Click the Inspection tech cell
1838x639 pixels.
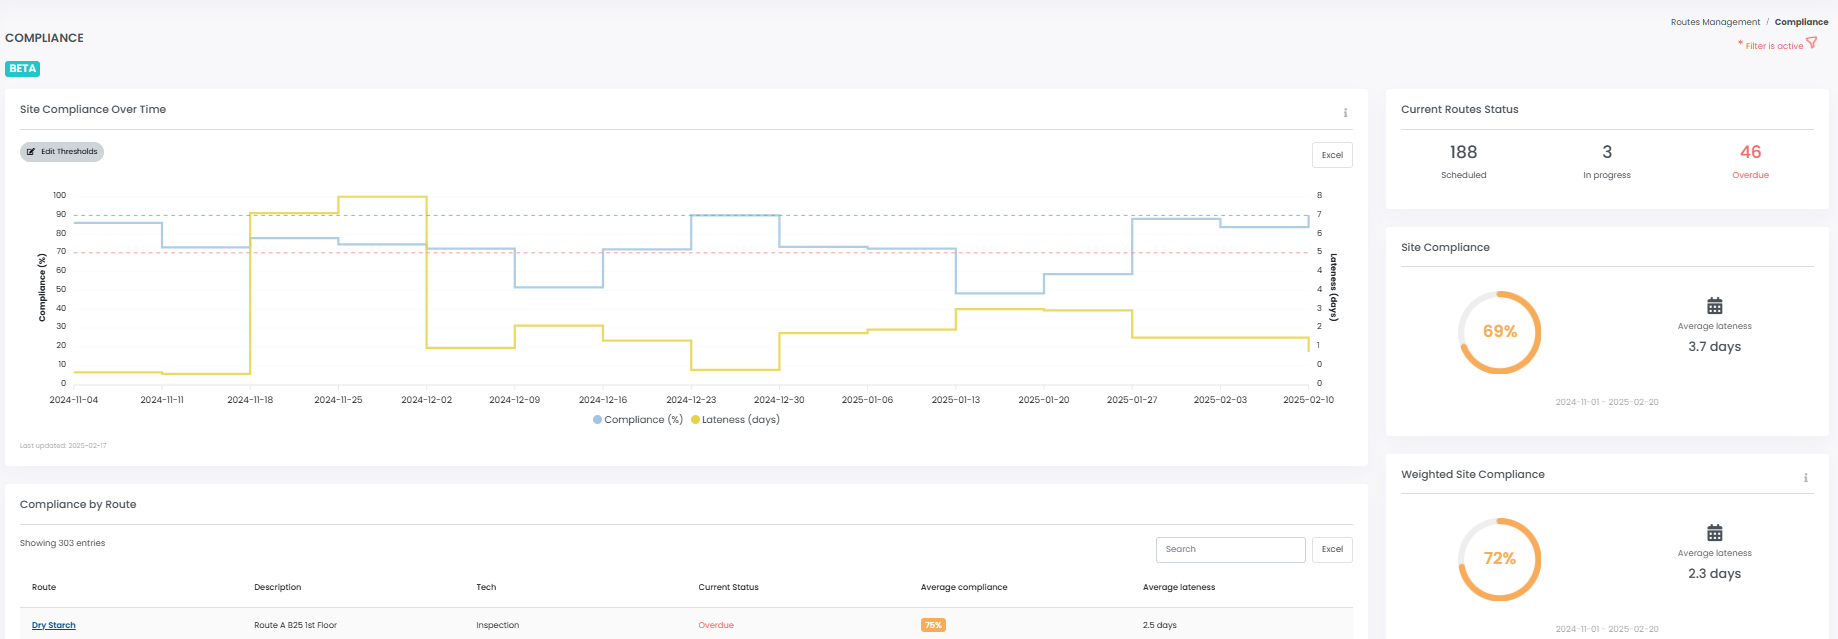pyautogui.click(x=497, y=625)
